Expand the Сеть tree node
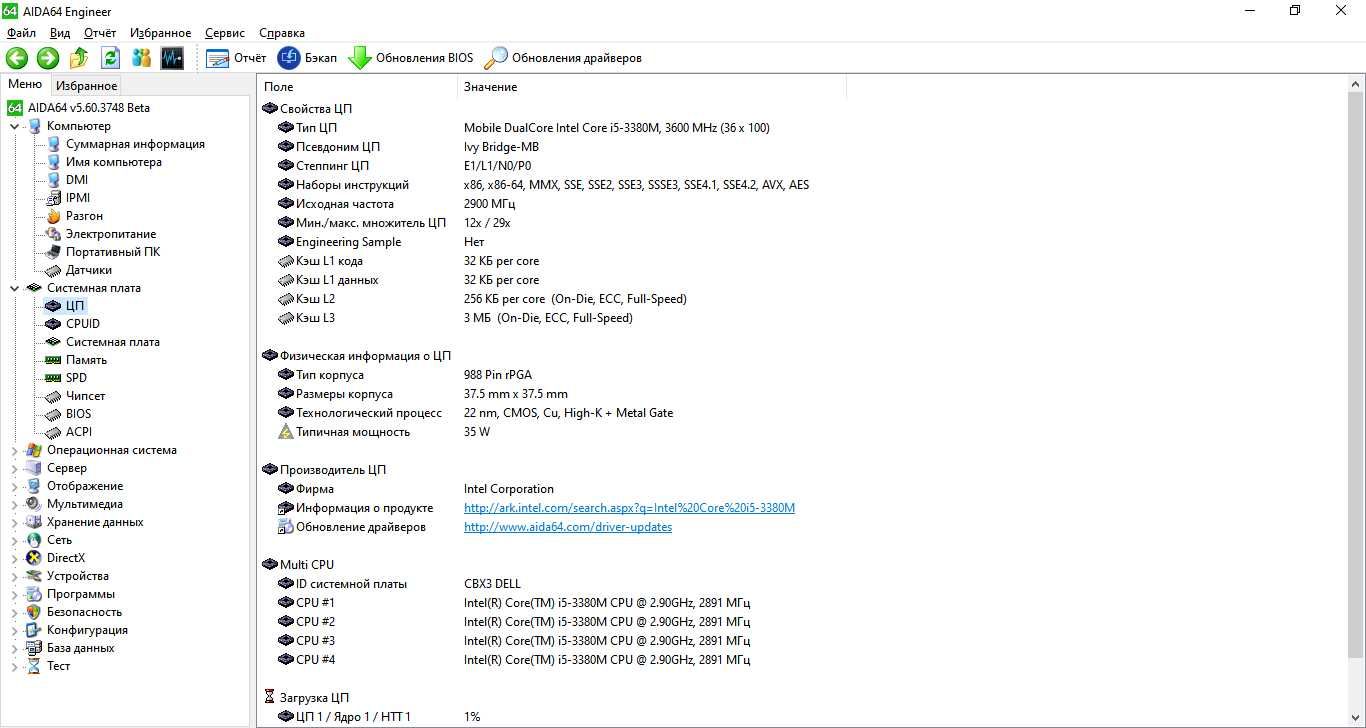 coord(14,540)
